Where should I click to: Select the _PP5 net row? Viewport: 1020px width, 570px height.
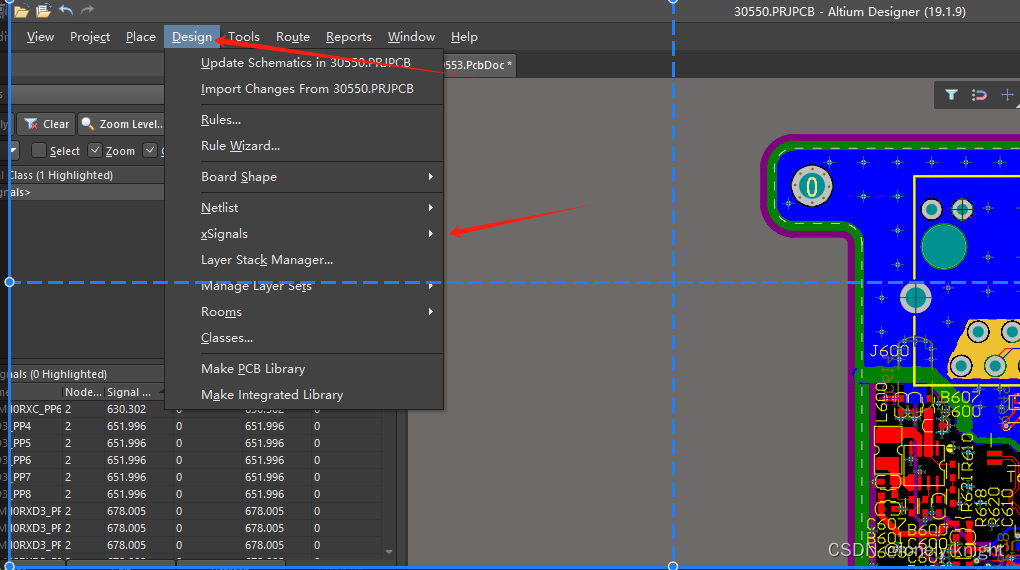tap(191, 443)
